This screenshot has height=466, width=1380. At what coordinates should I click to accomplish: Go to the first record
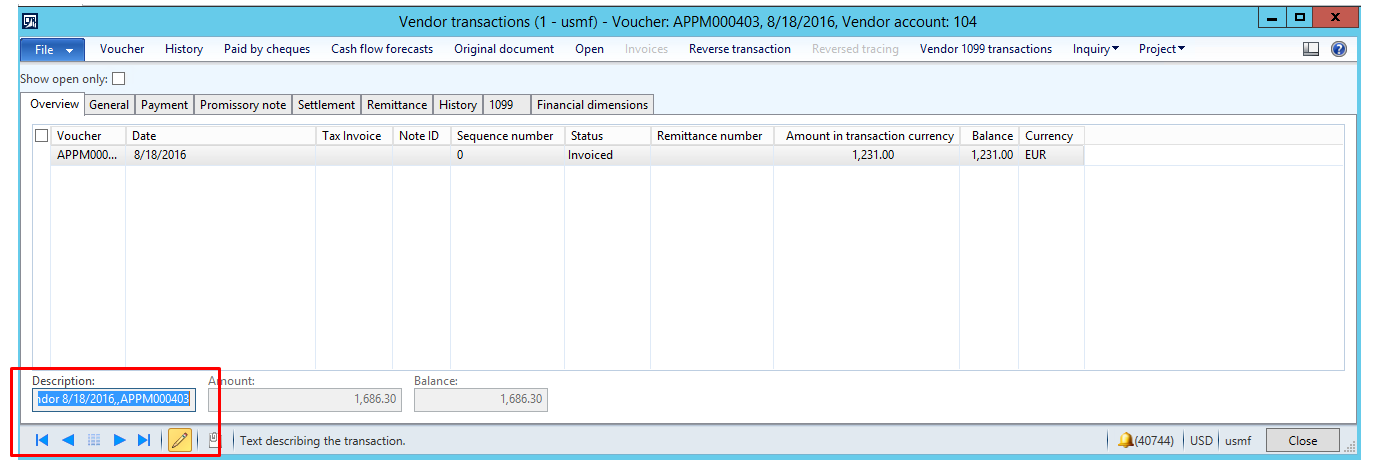click(x=42, y=440)
